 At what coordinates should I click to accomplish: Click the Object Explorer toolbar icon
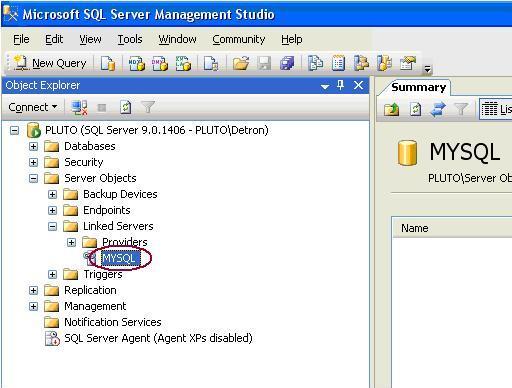point(361,63)
